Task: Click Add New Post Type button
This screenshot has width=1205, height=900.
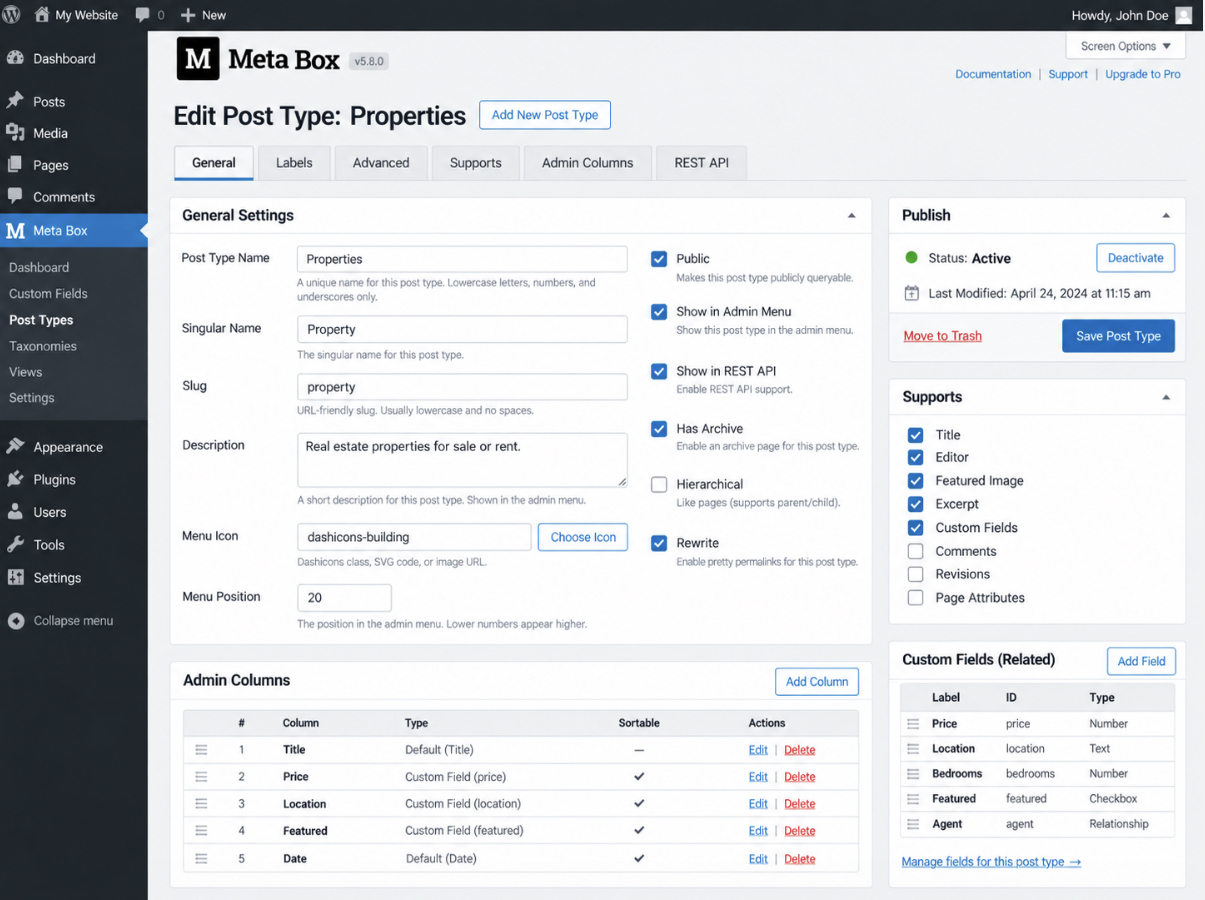Action: click(545, 115)
